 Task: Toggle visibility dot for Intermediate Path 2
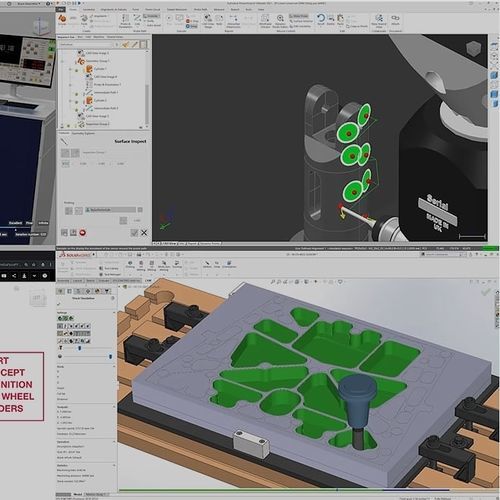(76, 110)
